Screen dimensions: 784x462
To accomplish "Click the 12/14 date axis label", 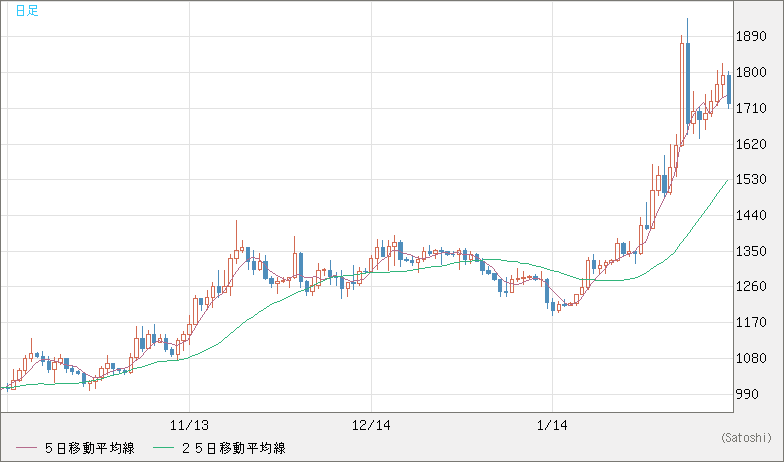I will pyautogui.click(x=371, y=426).
